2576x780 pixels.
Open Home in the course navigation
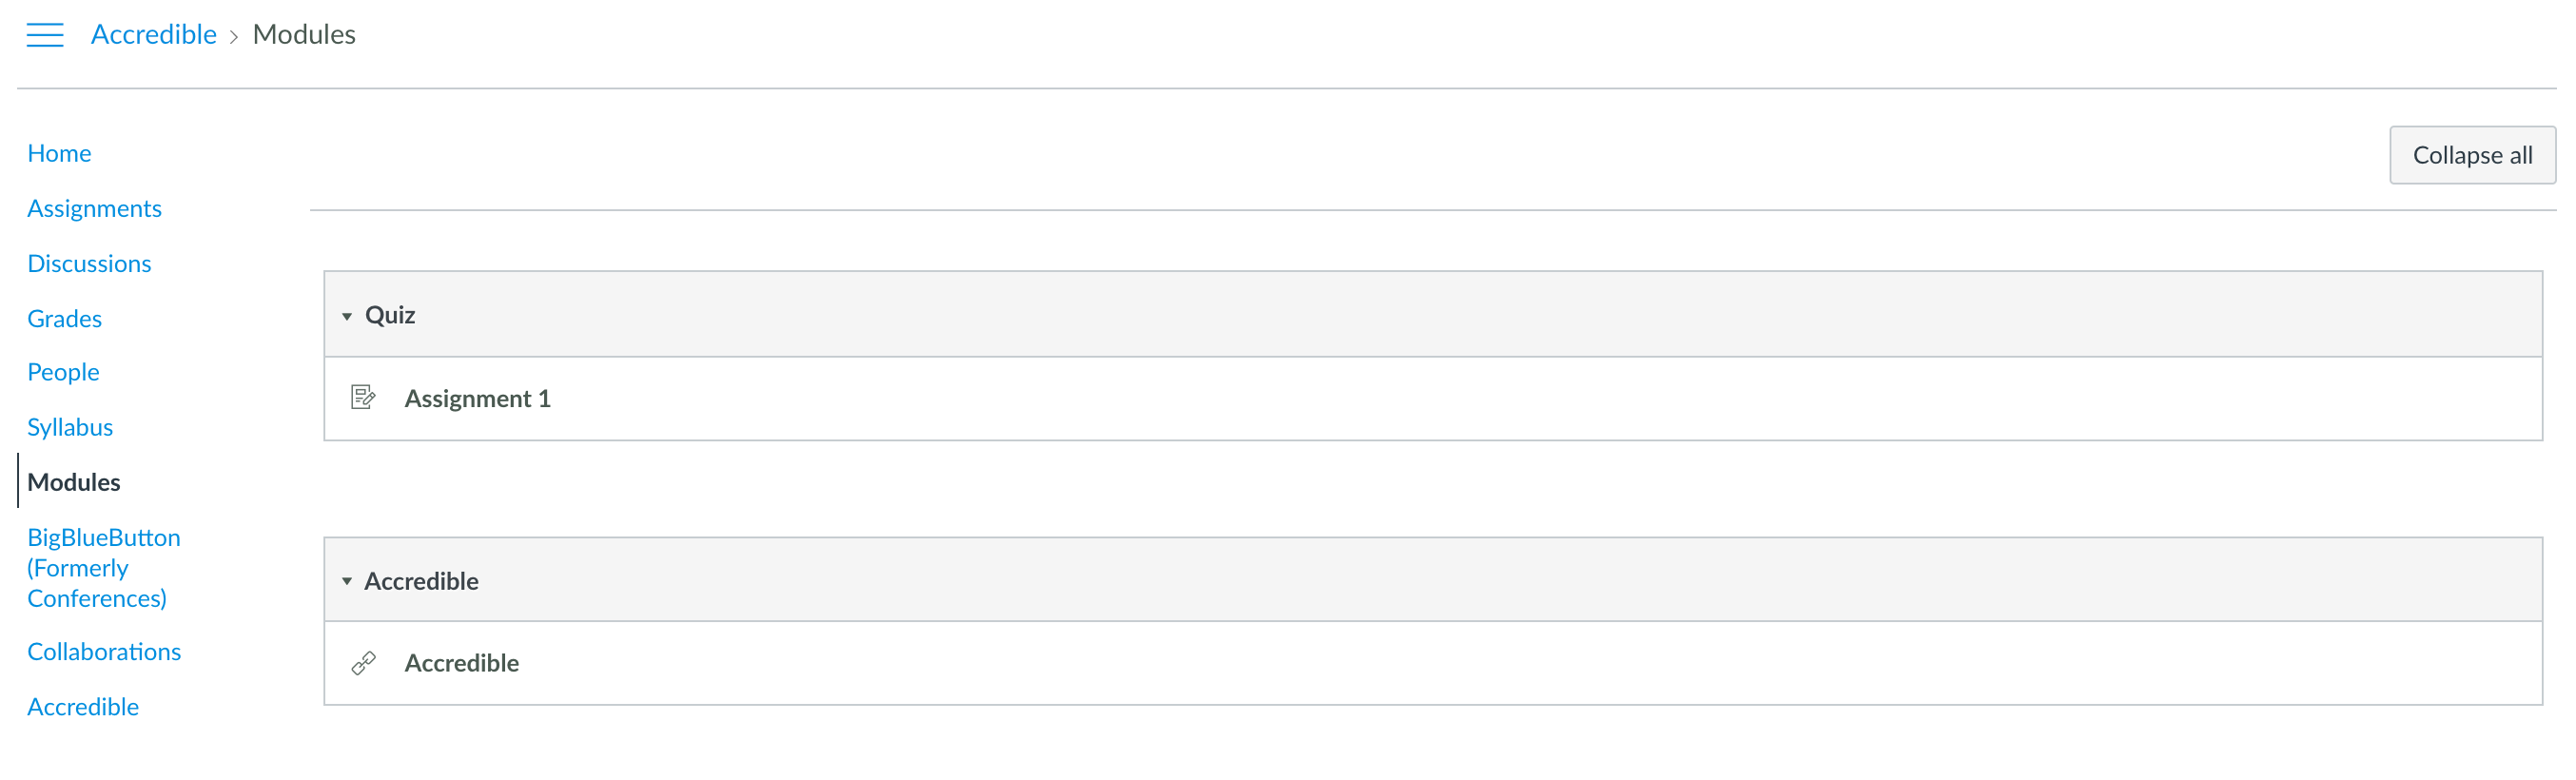(59, 153)
